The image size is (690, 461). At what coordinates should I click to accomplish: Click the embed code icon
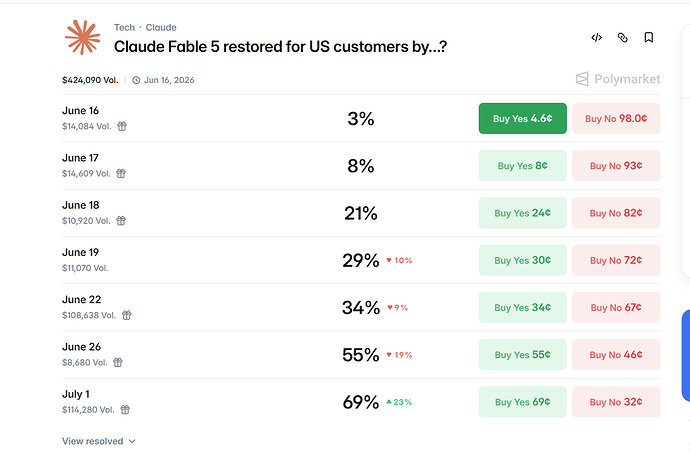[x=596, y=37]
